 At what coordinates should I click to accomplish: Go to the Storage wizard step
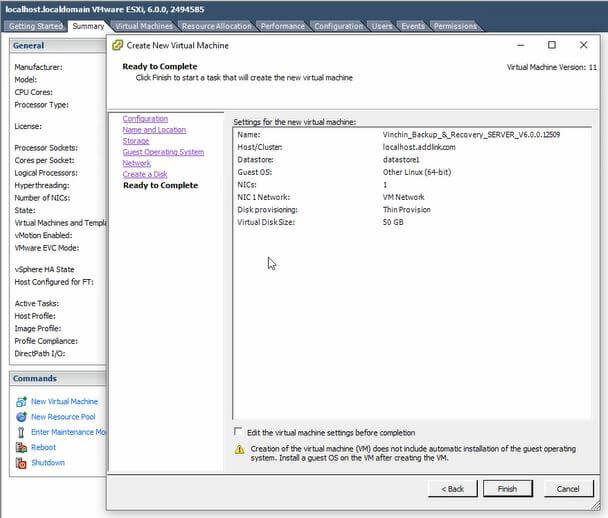coord(136,141)
